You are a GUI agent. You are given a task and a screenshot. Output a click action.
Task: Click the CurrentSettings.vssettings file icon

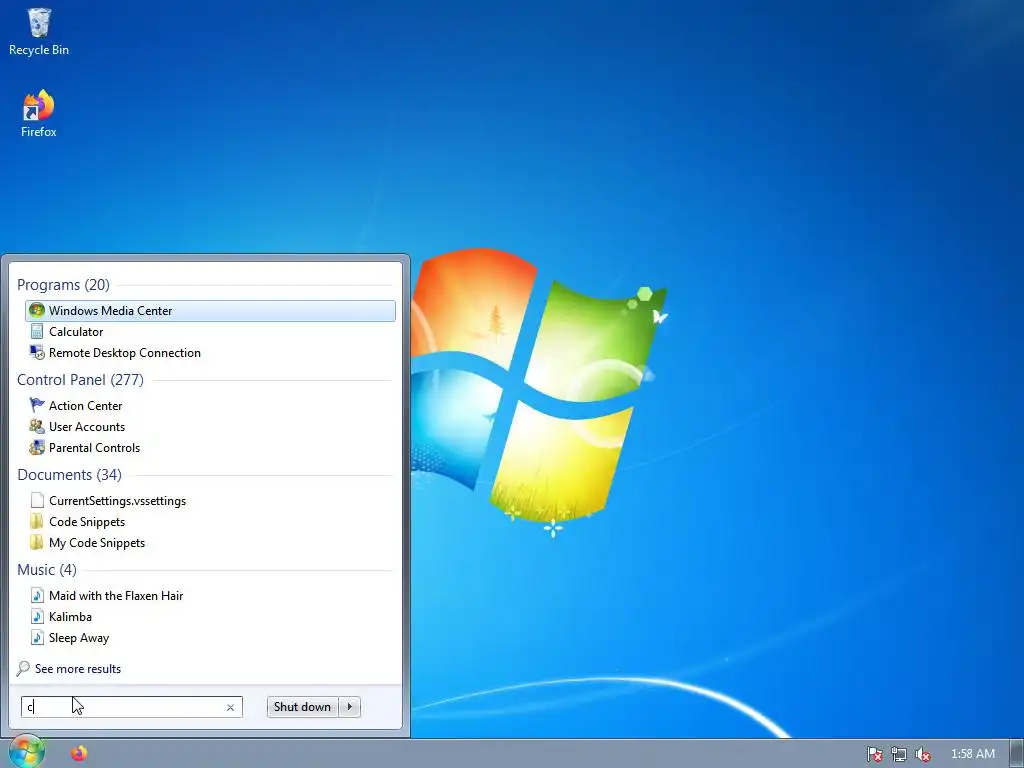click(x=37, y=500)
